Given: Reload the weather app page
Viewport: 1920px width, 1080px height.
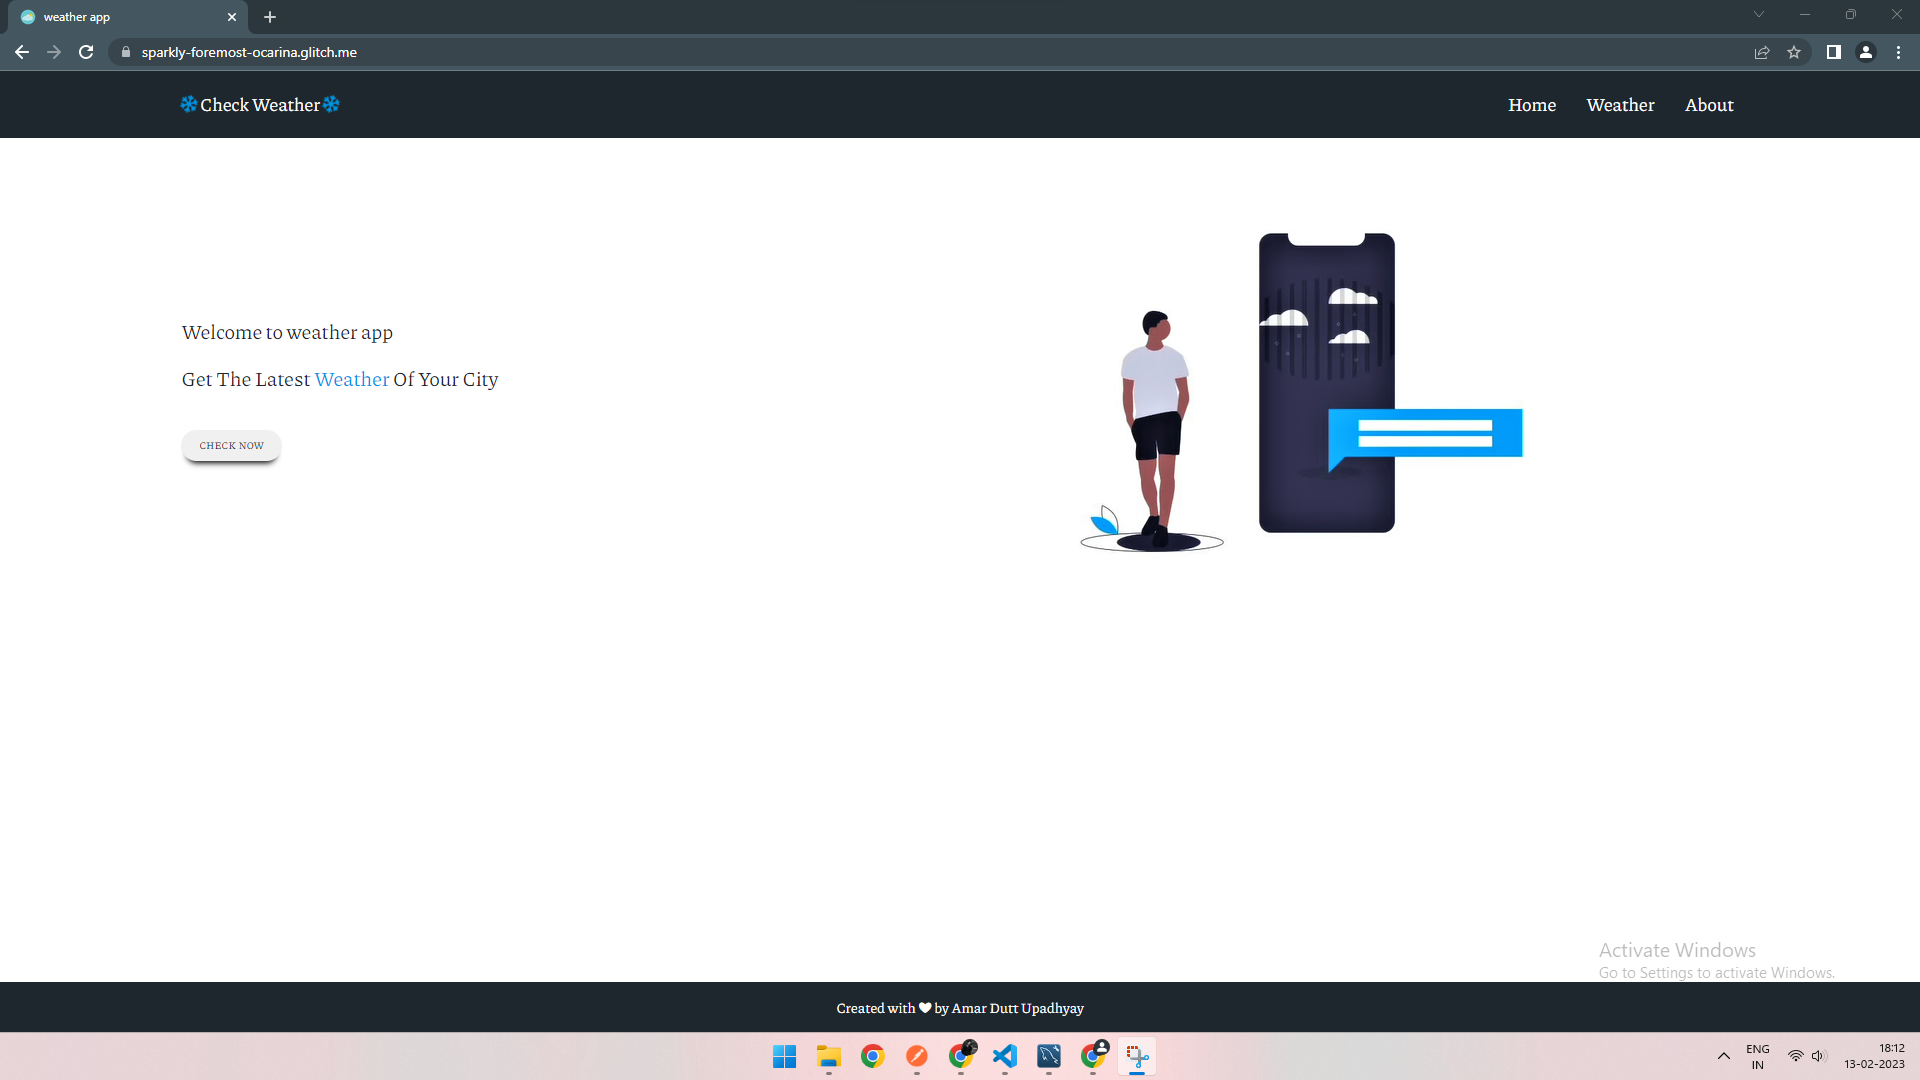Looking at the screenshot, I should click(86, 52).
